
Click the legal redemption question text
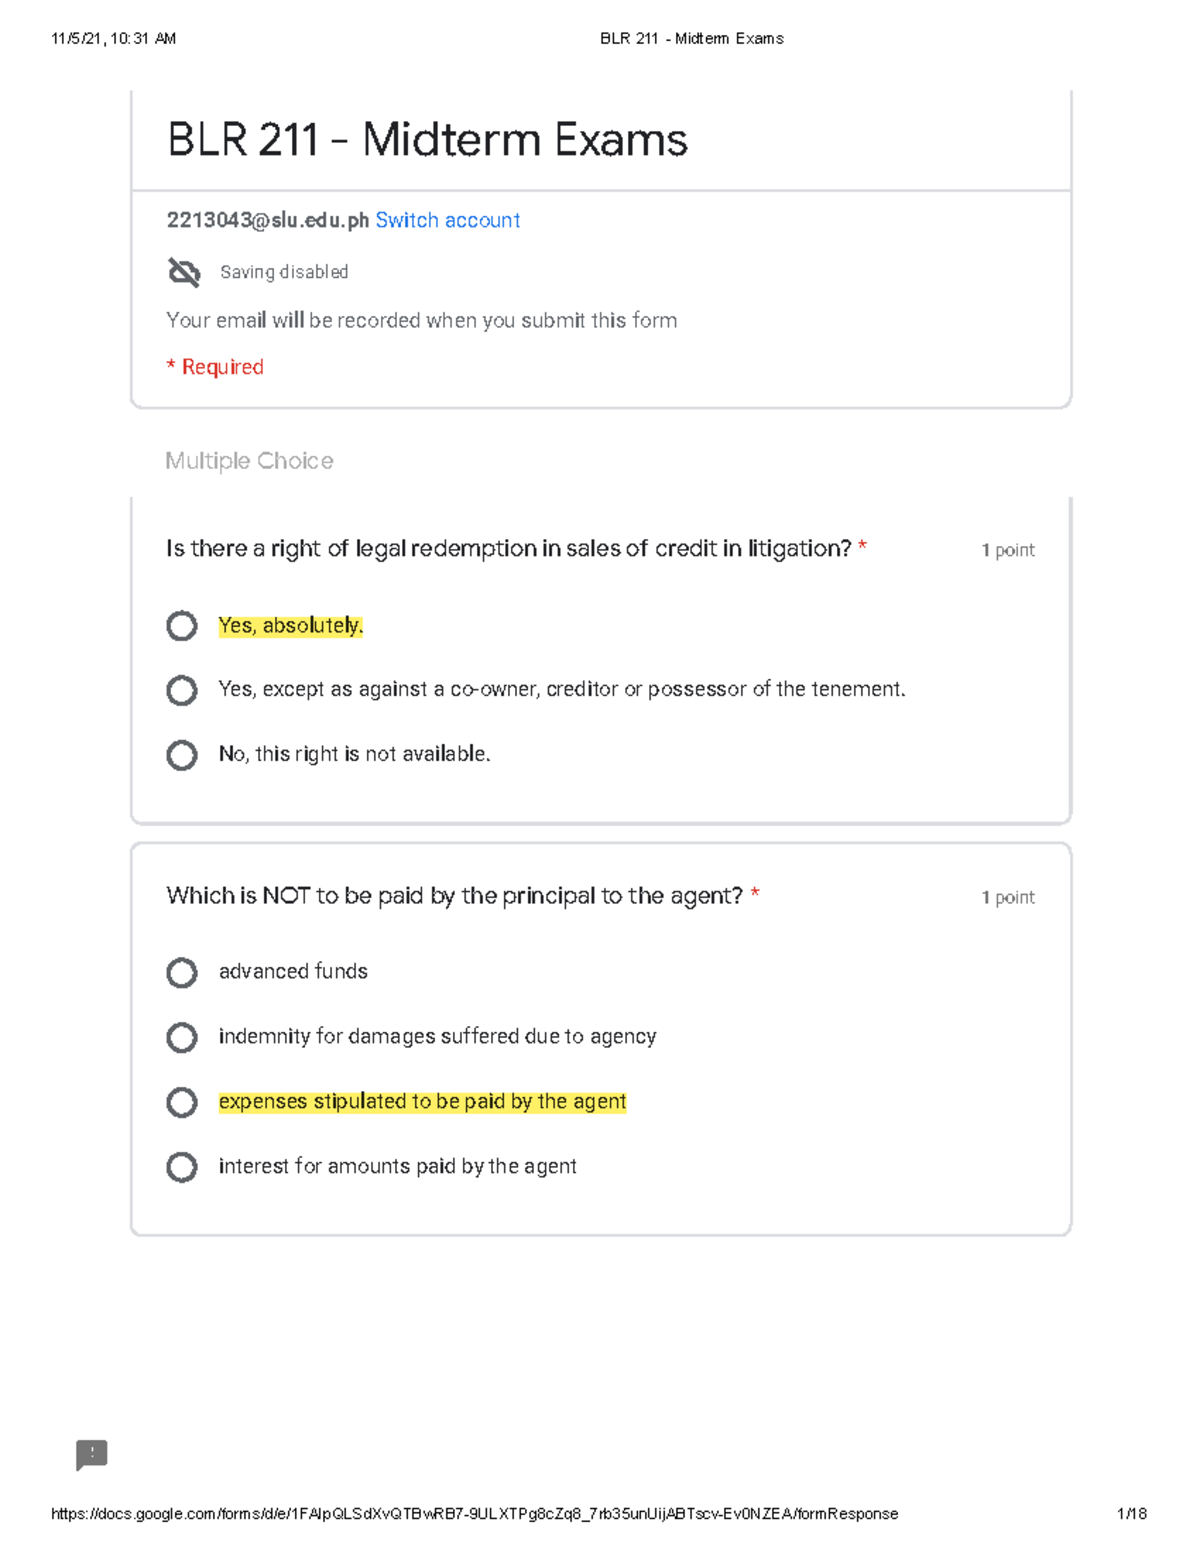(x=508, y=549)
